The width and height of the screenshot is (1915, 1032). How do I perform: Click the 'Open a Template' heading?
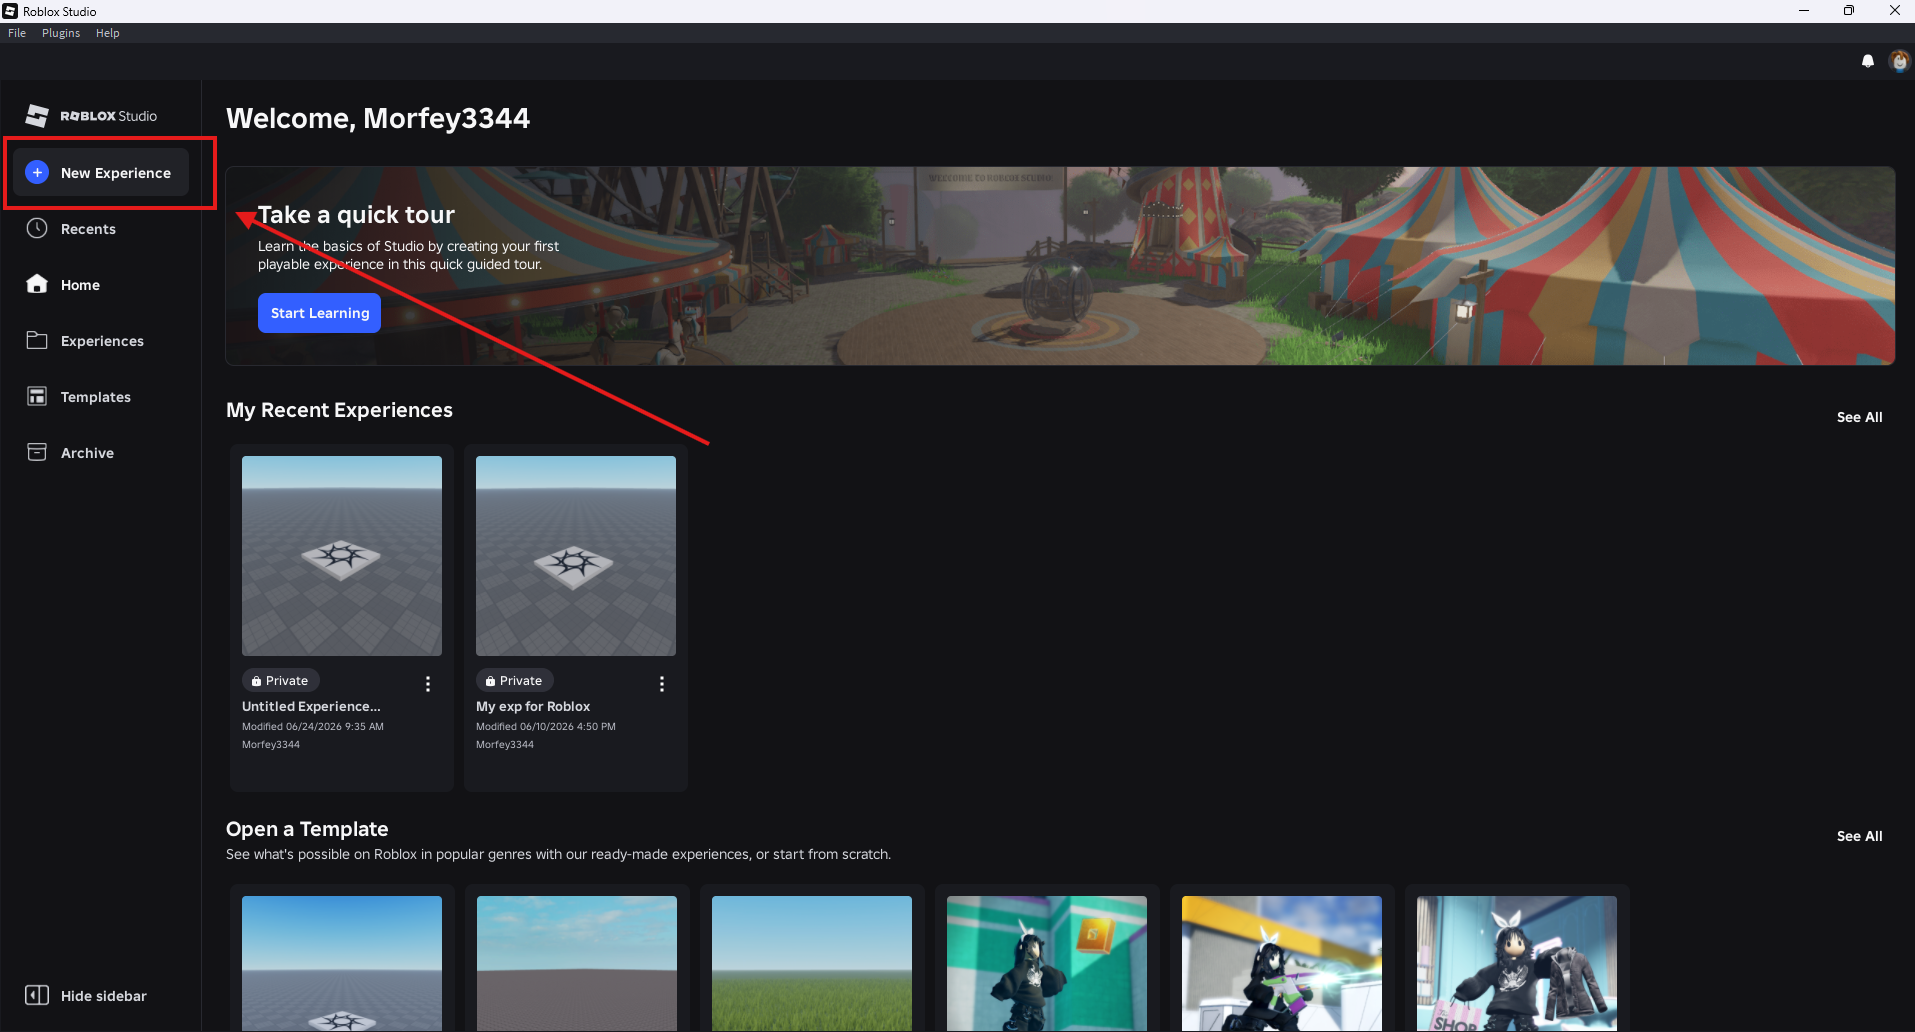pos(307,829)
